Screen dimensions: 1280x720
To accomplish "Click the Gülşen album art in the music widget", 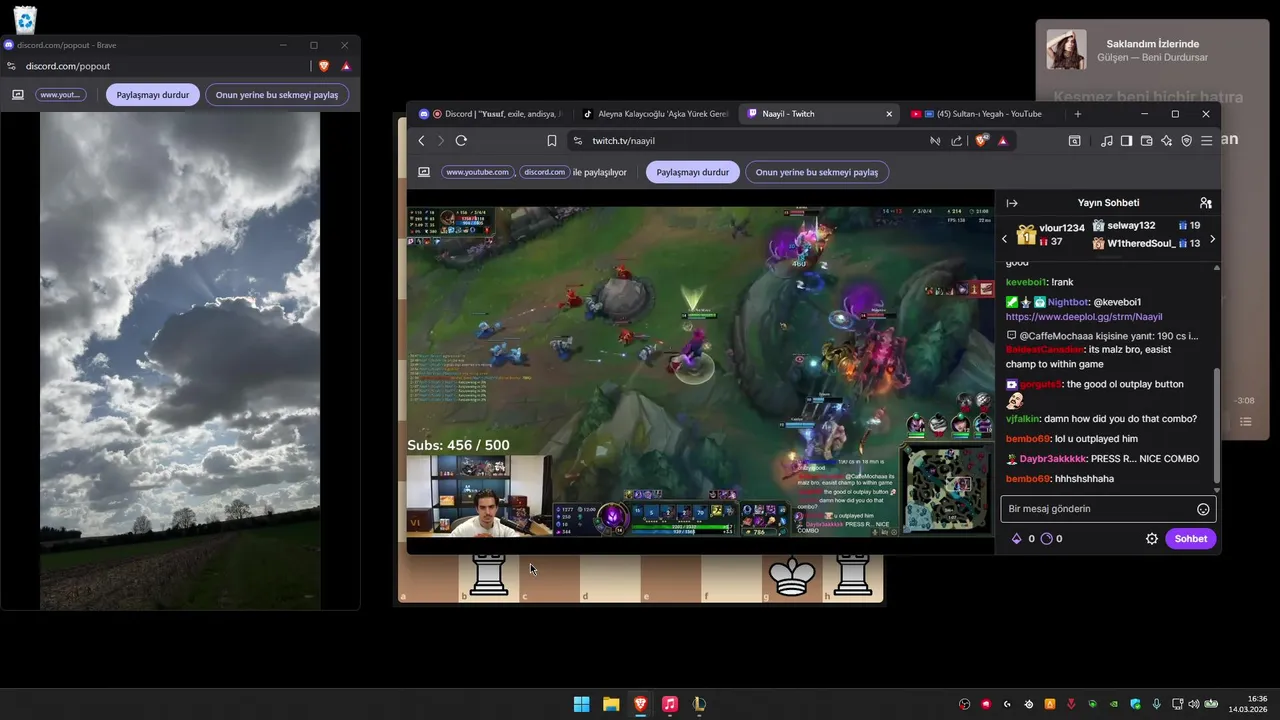I will pyautogui.click(x=1066, y=49).
